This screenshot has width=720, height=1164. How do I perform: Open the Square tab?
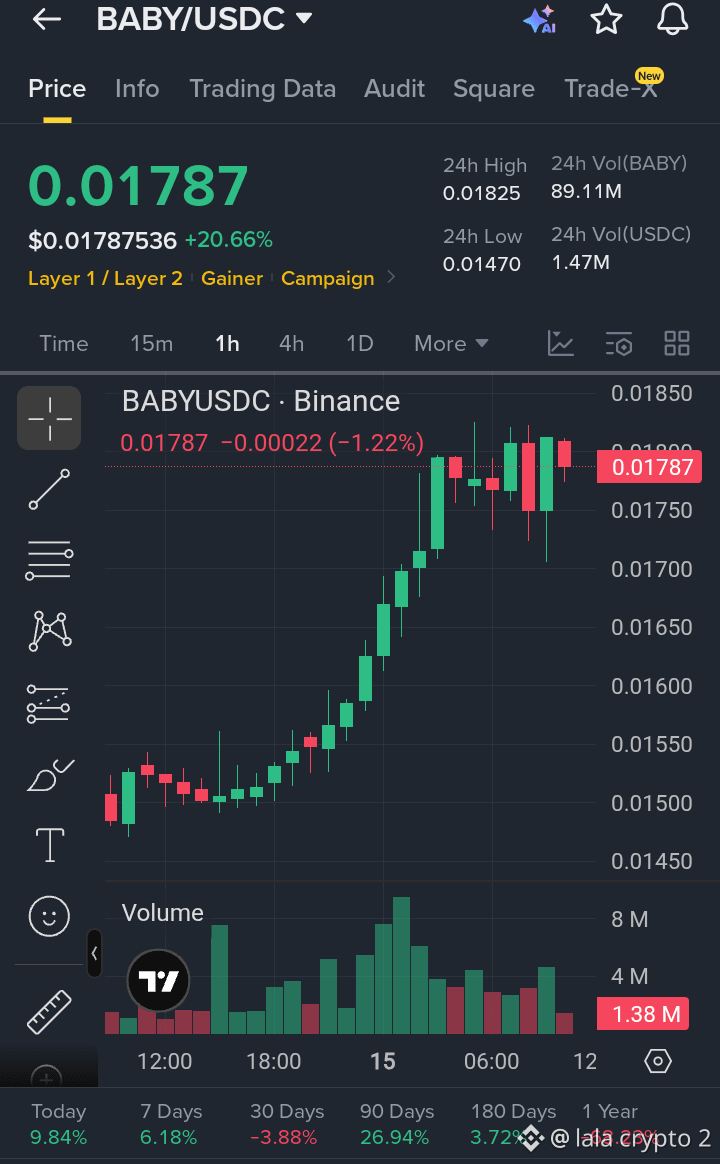coord(494,89)
